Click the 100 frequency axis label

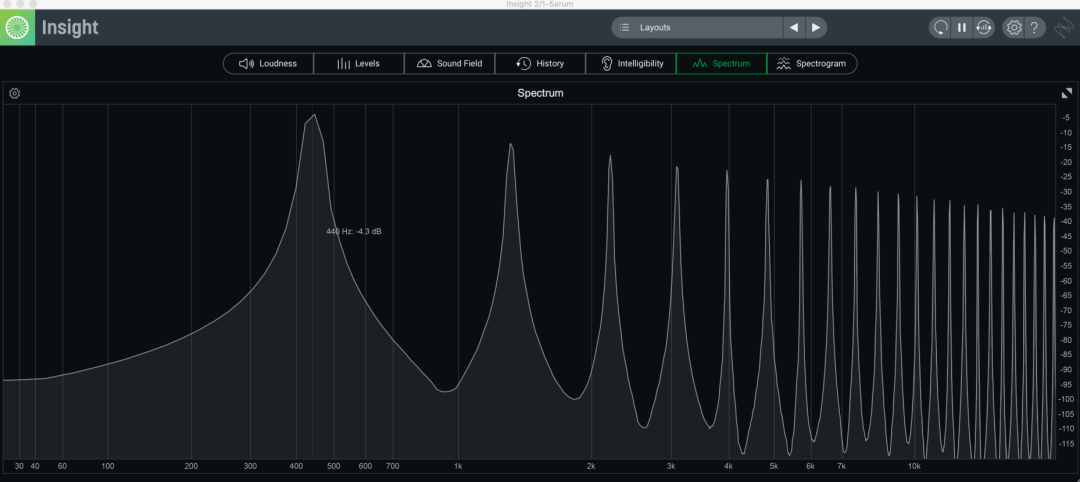coord(108,467)
